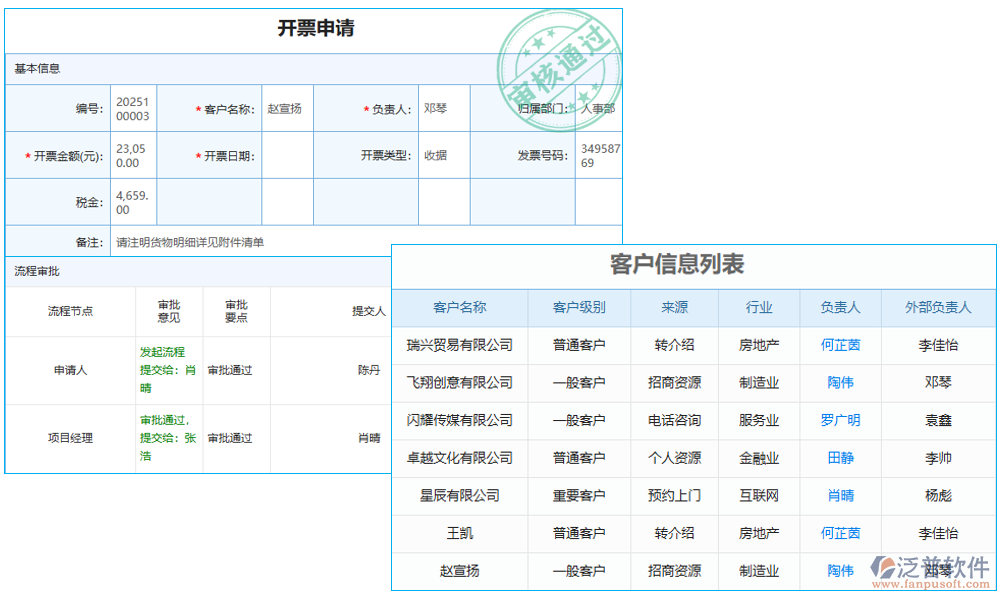Open 金融业 industry link
The width and height of the screenshot is (1000, 600).
coord(759,458)
